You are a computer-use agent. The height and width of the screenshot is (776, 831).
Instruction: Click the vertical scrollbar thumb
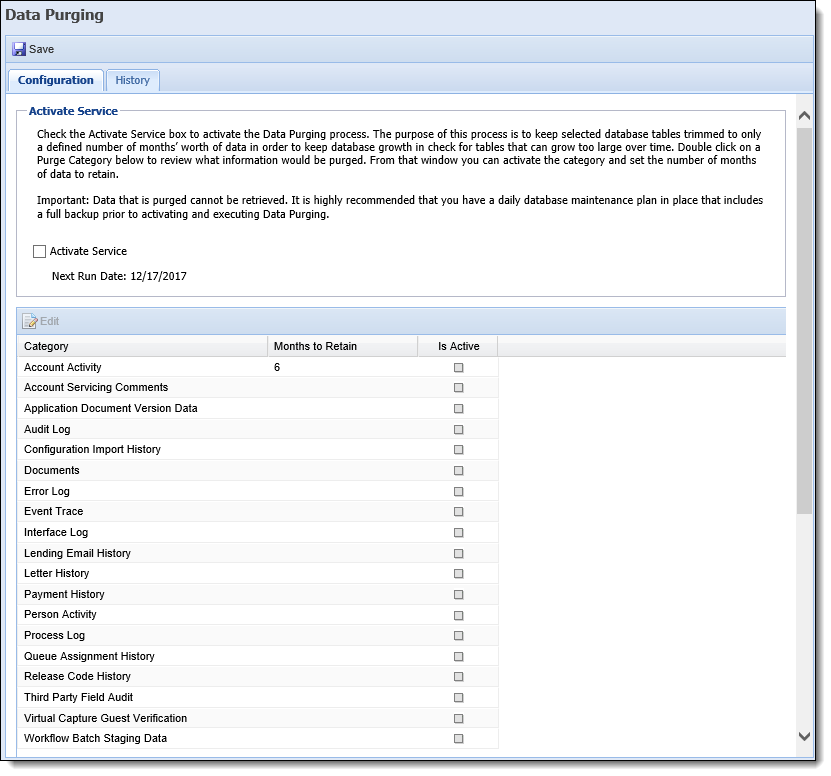coord(804,320)
